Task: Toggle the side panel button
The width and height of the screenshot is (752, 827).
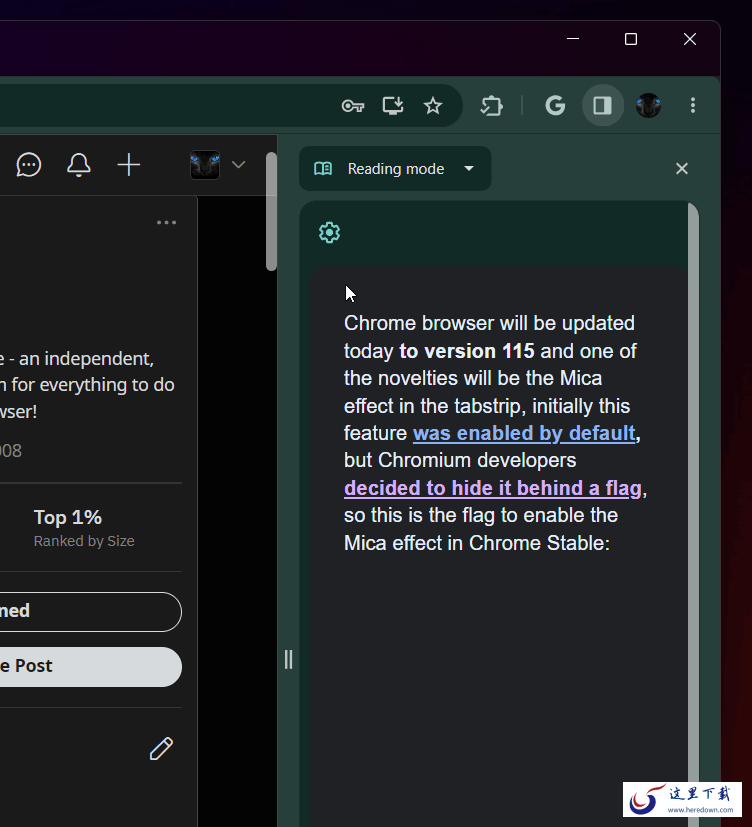Action: click(602, 105)
